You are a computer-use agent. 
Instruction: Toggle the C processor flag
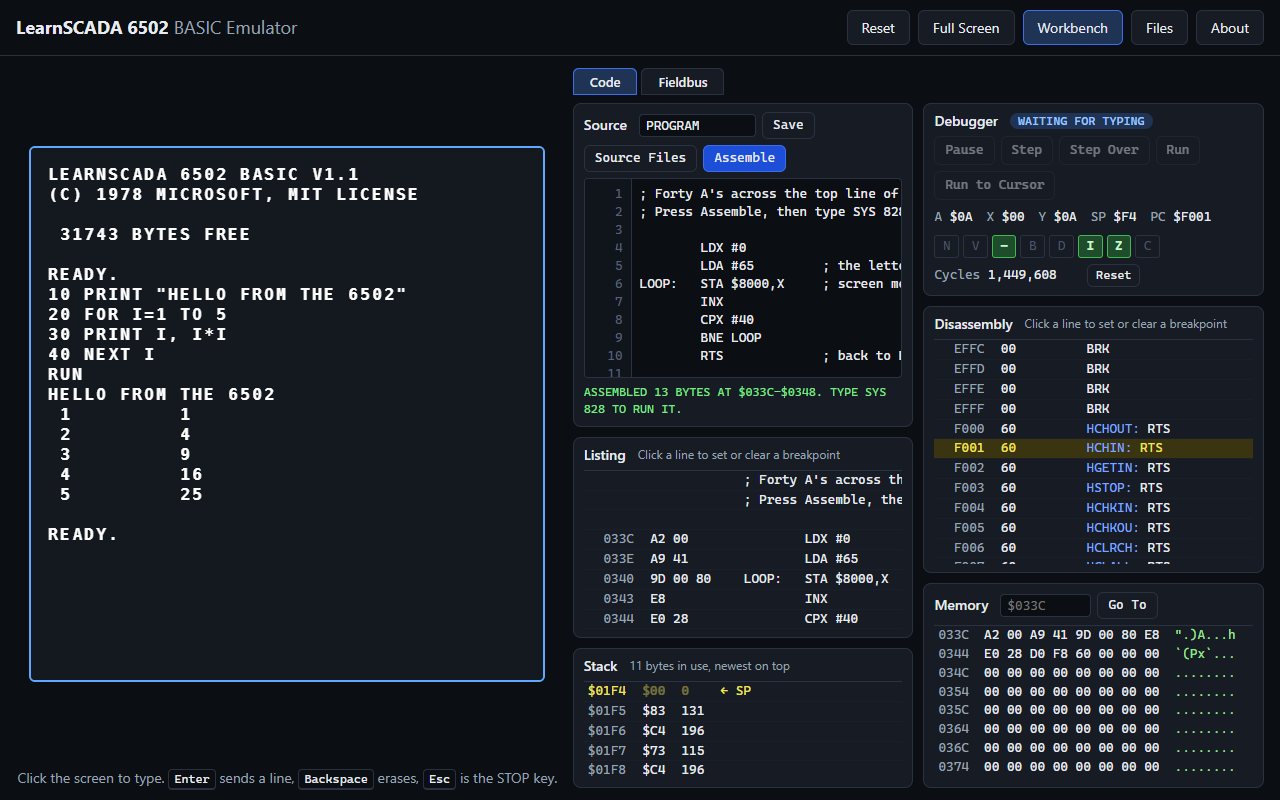1148,246
